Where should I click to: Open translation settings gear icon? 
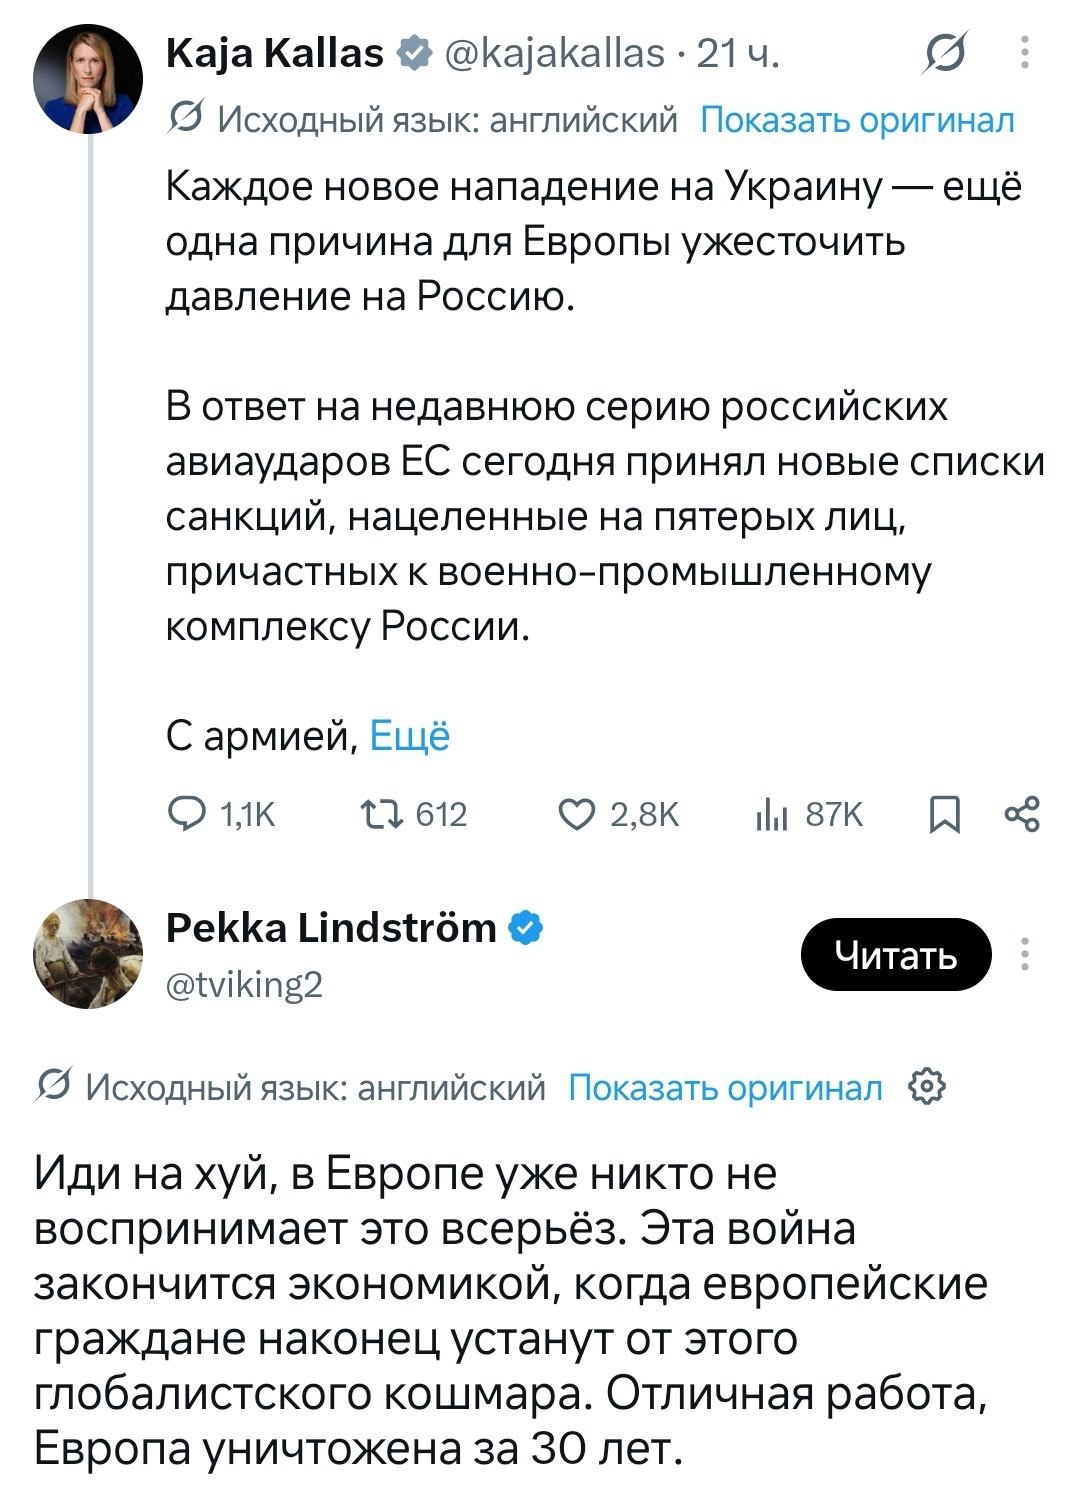point(926,1086)
